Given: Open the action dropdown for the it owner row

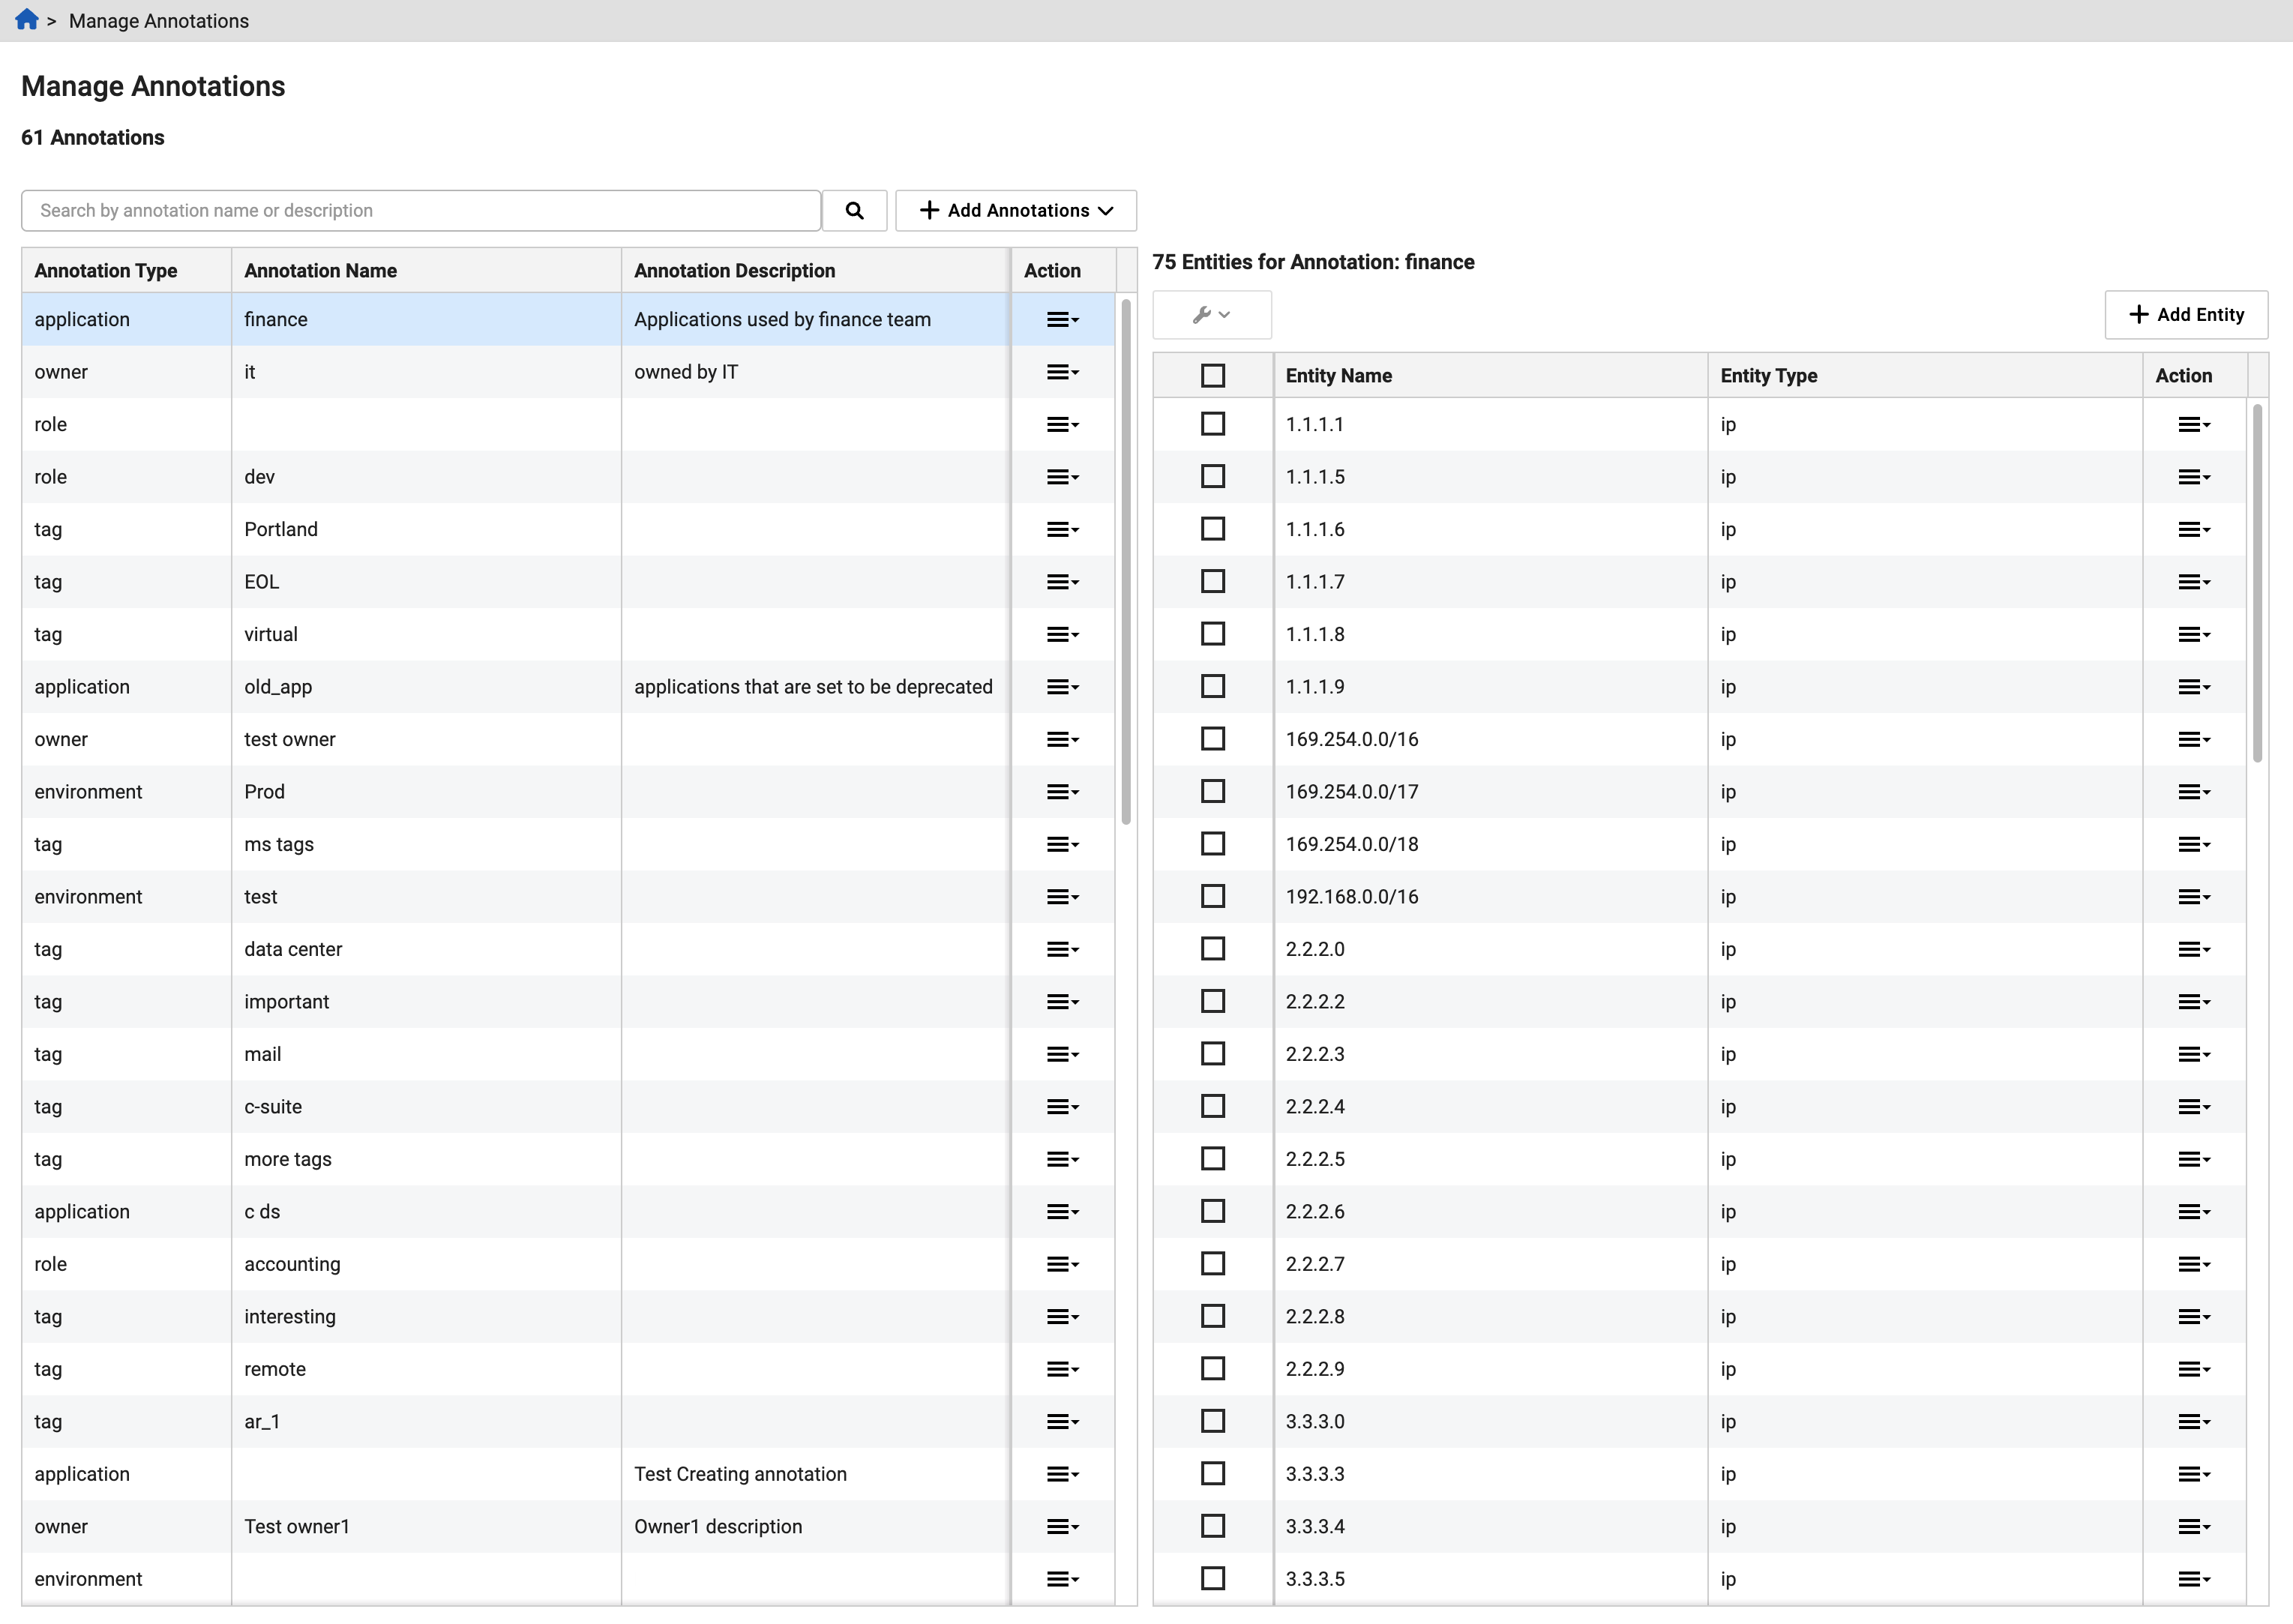Looking at the screenshot, I should pyautogui.click(x=1063, y=371).
